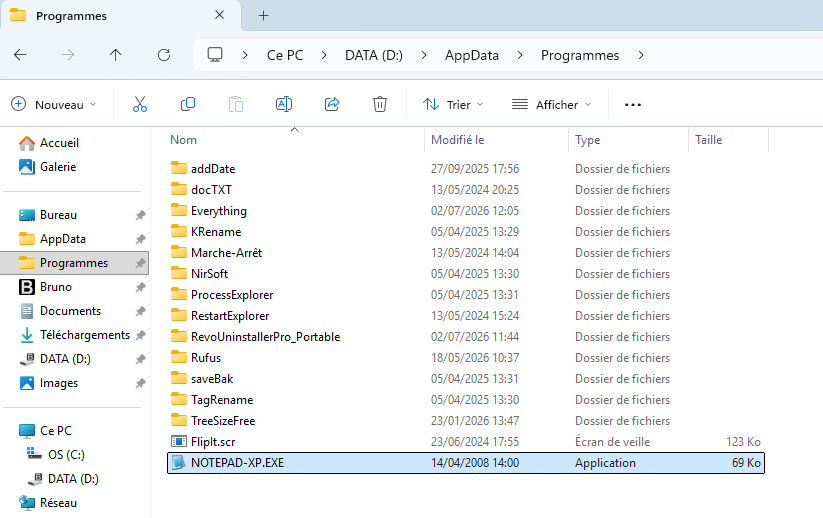Click the NOTEPAD-XP.EXE application icon

tap(178, 462)
